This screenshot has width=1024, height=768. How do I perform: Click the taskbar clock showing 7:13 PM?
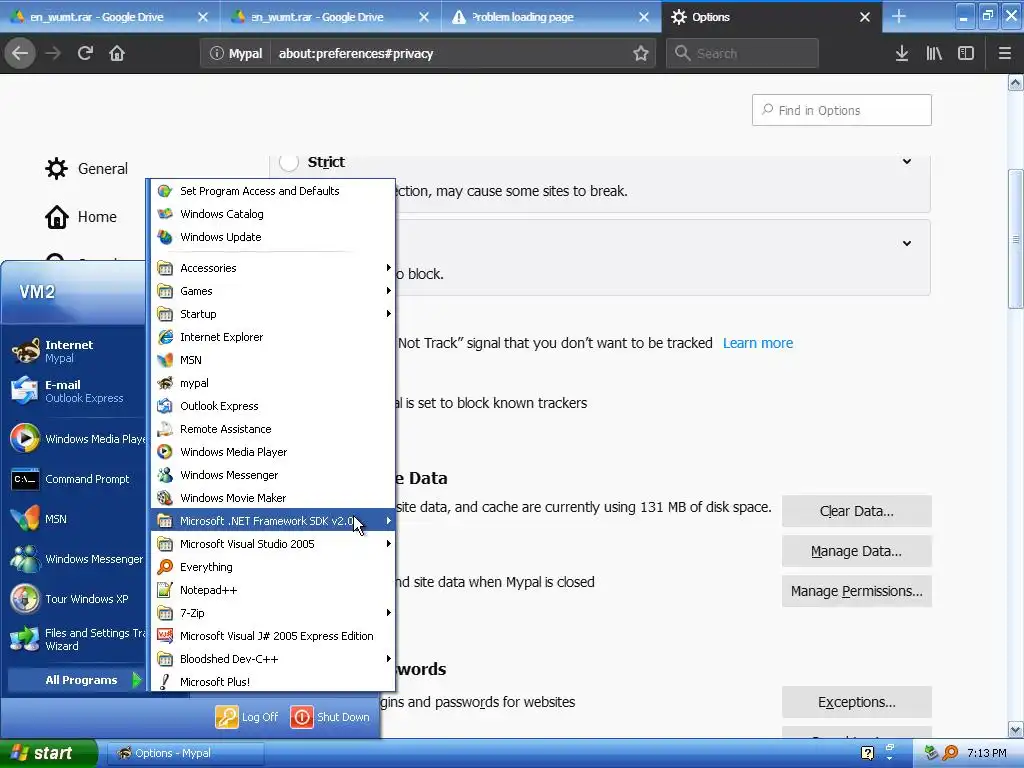[x=986, y=753]
